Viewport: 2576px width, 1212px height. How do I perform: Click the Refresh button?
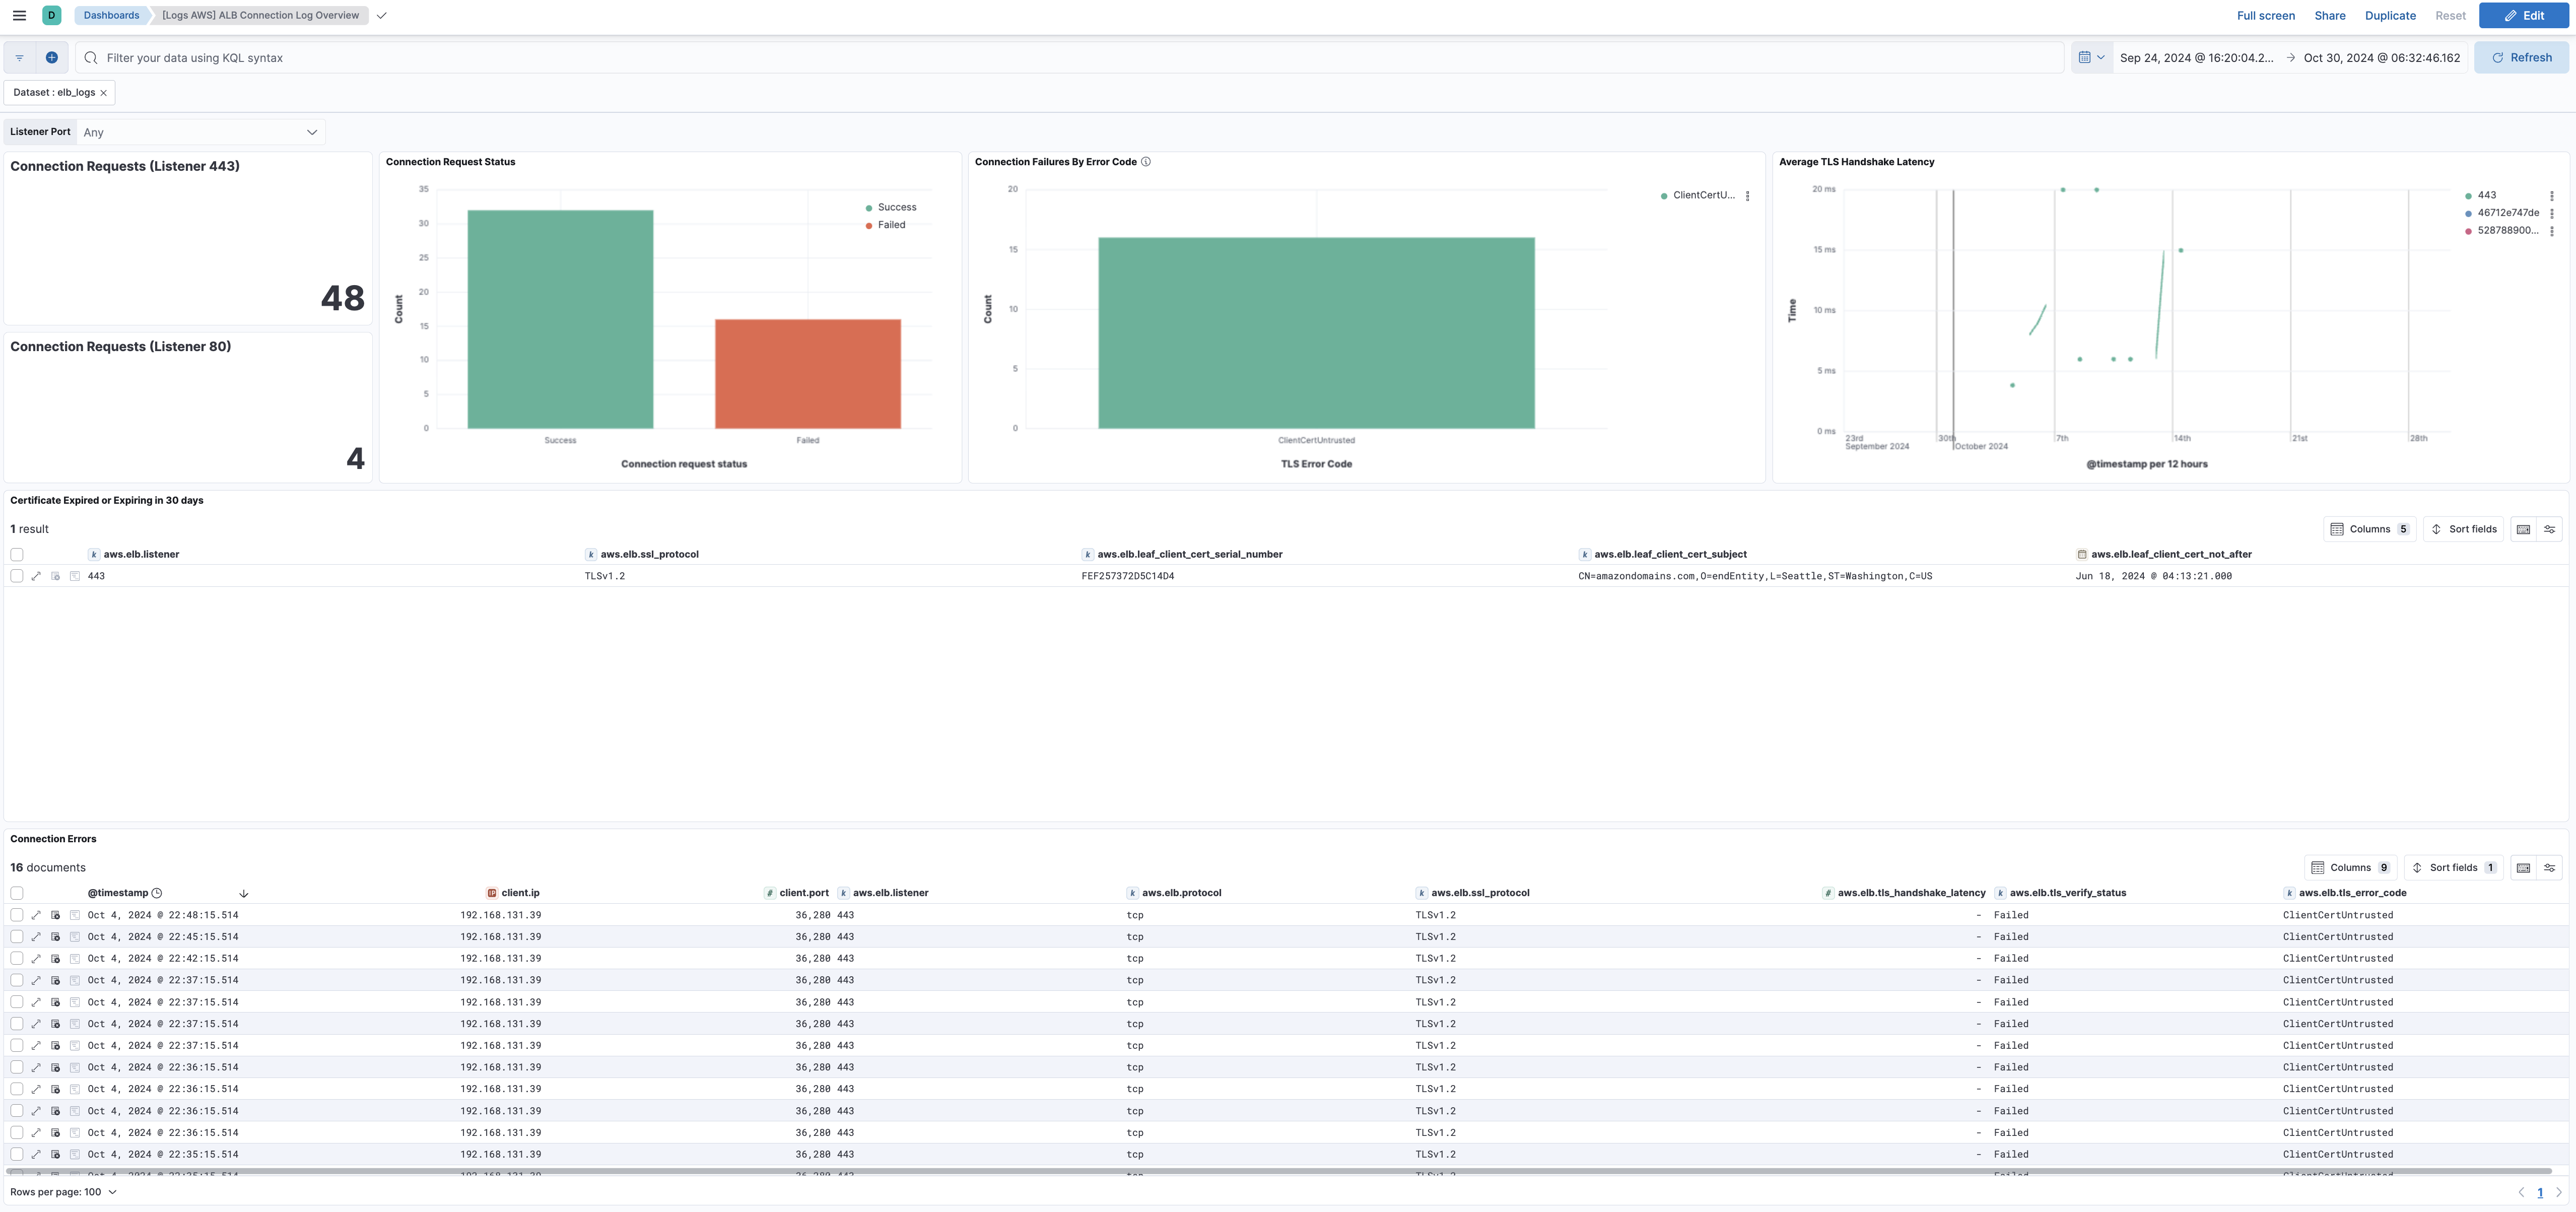tap(2521, 57)
